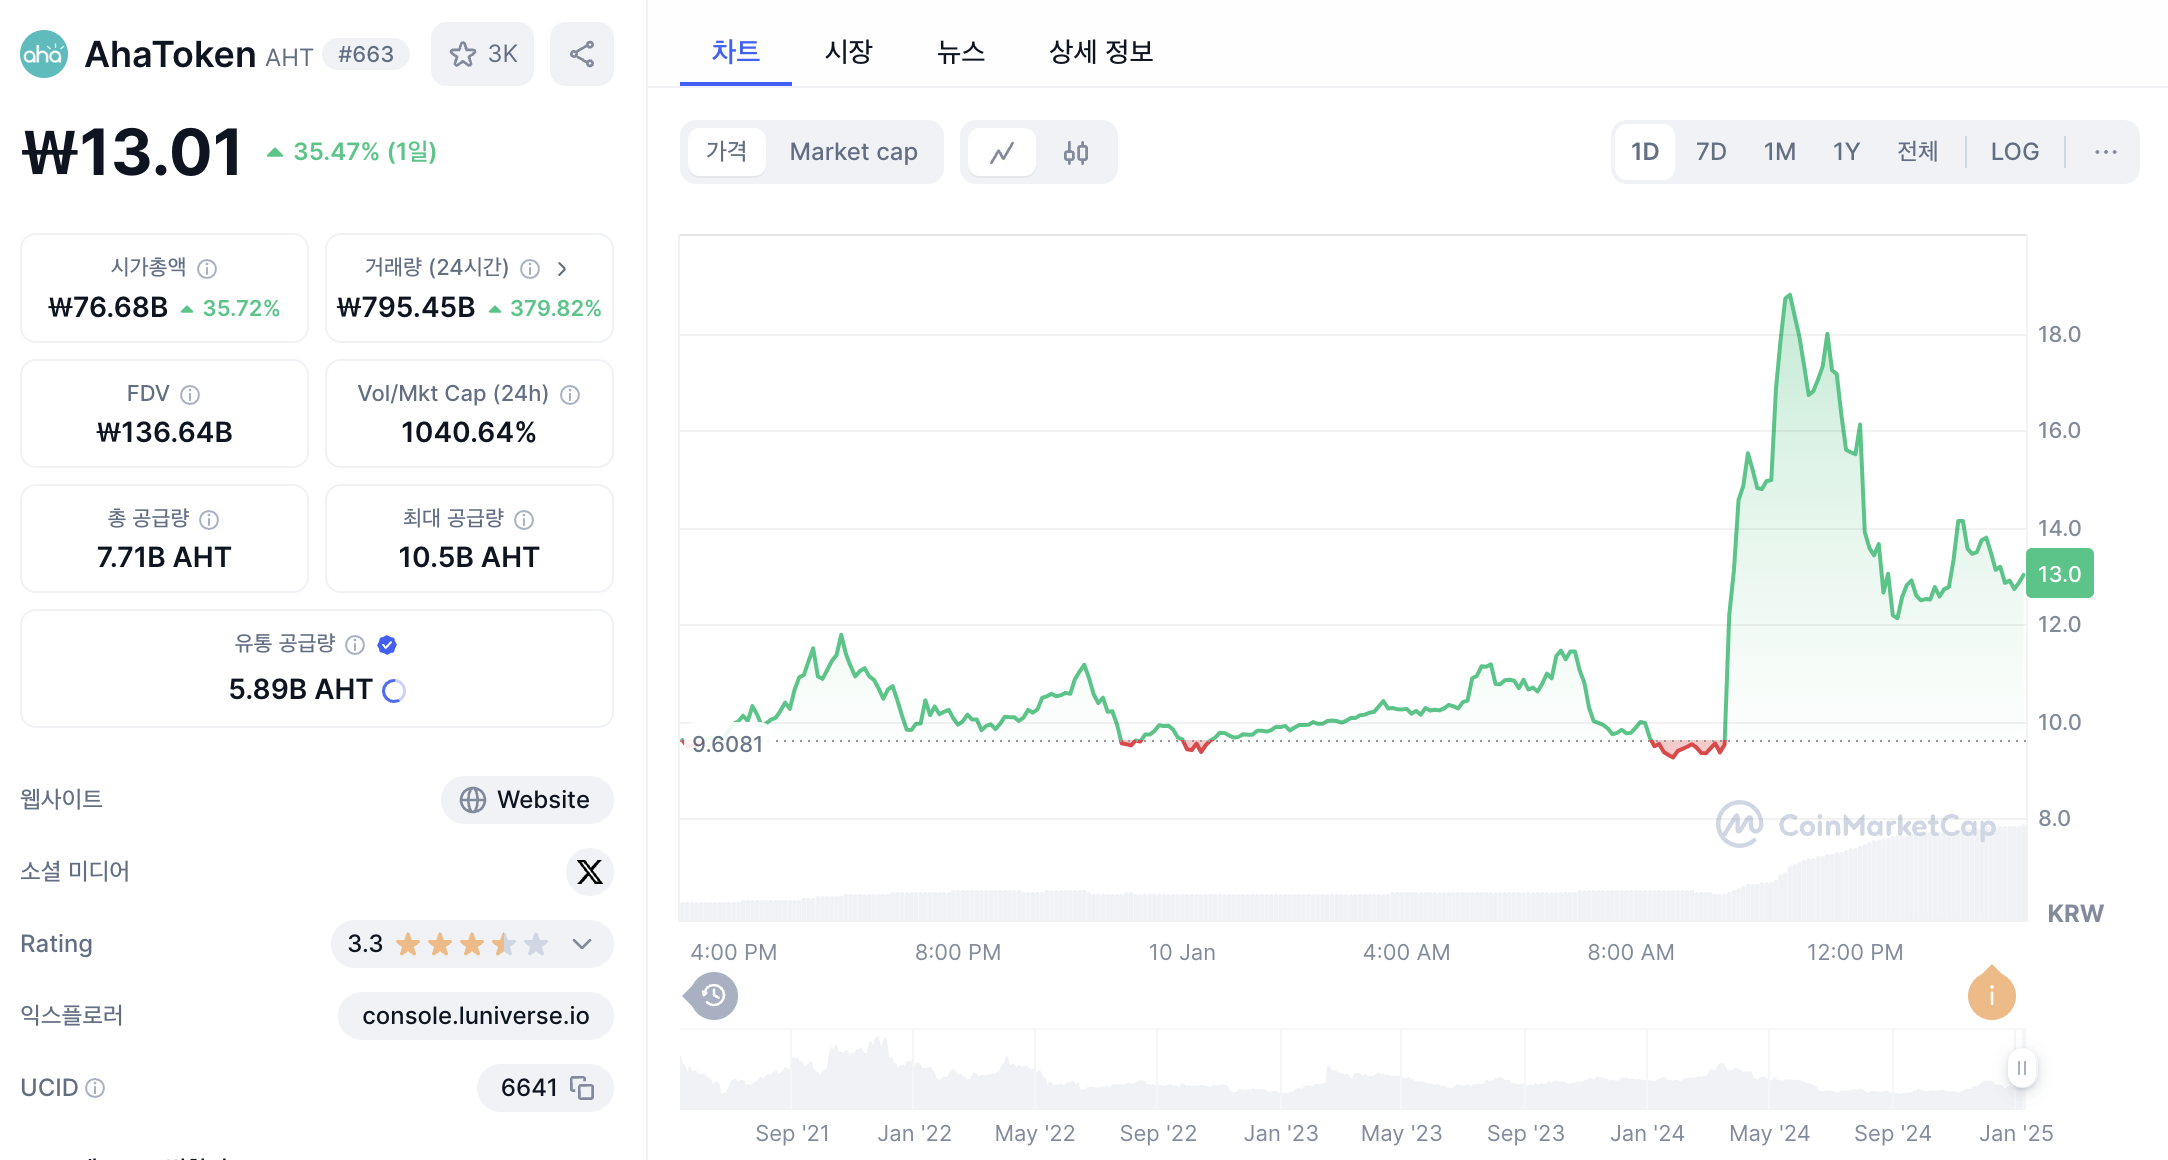Open console.luniverse.io explorer link

(475, 1016)
